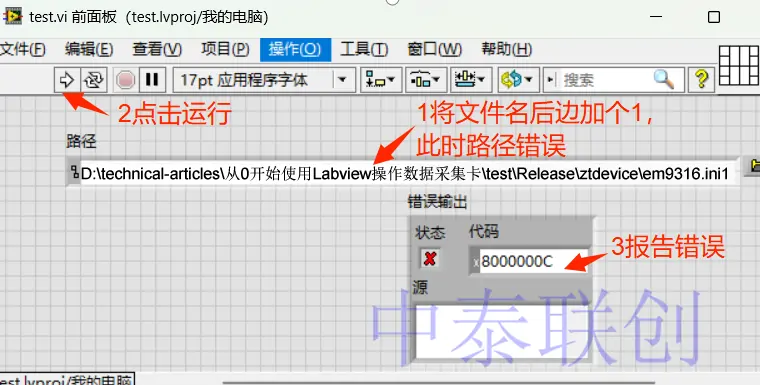Click the hex radix indicator on code field
The height and width of the screenshot is (385, 760).
[x=475, y=262]
